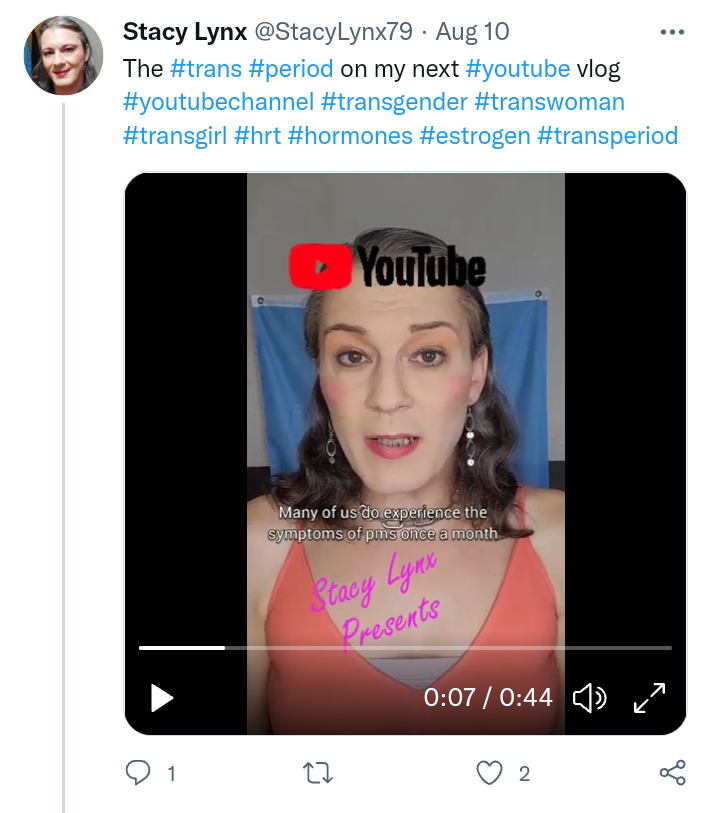
Task: Expand video to fullscreen with arrows icon
Action: (x=649, y=698)
